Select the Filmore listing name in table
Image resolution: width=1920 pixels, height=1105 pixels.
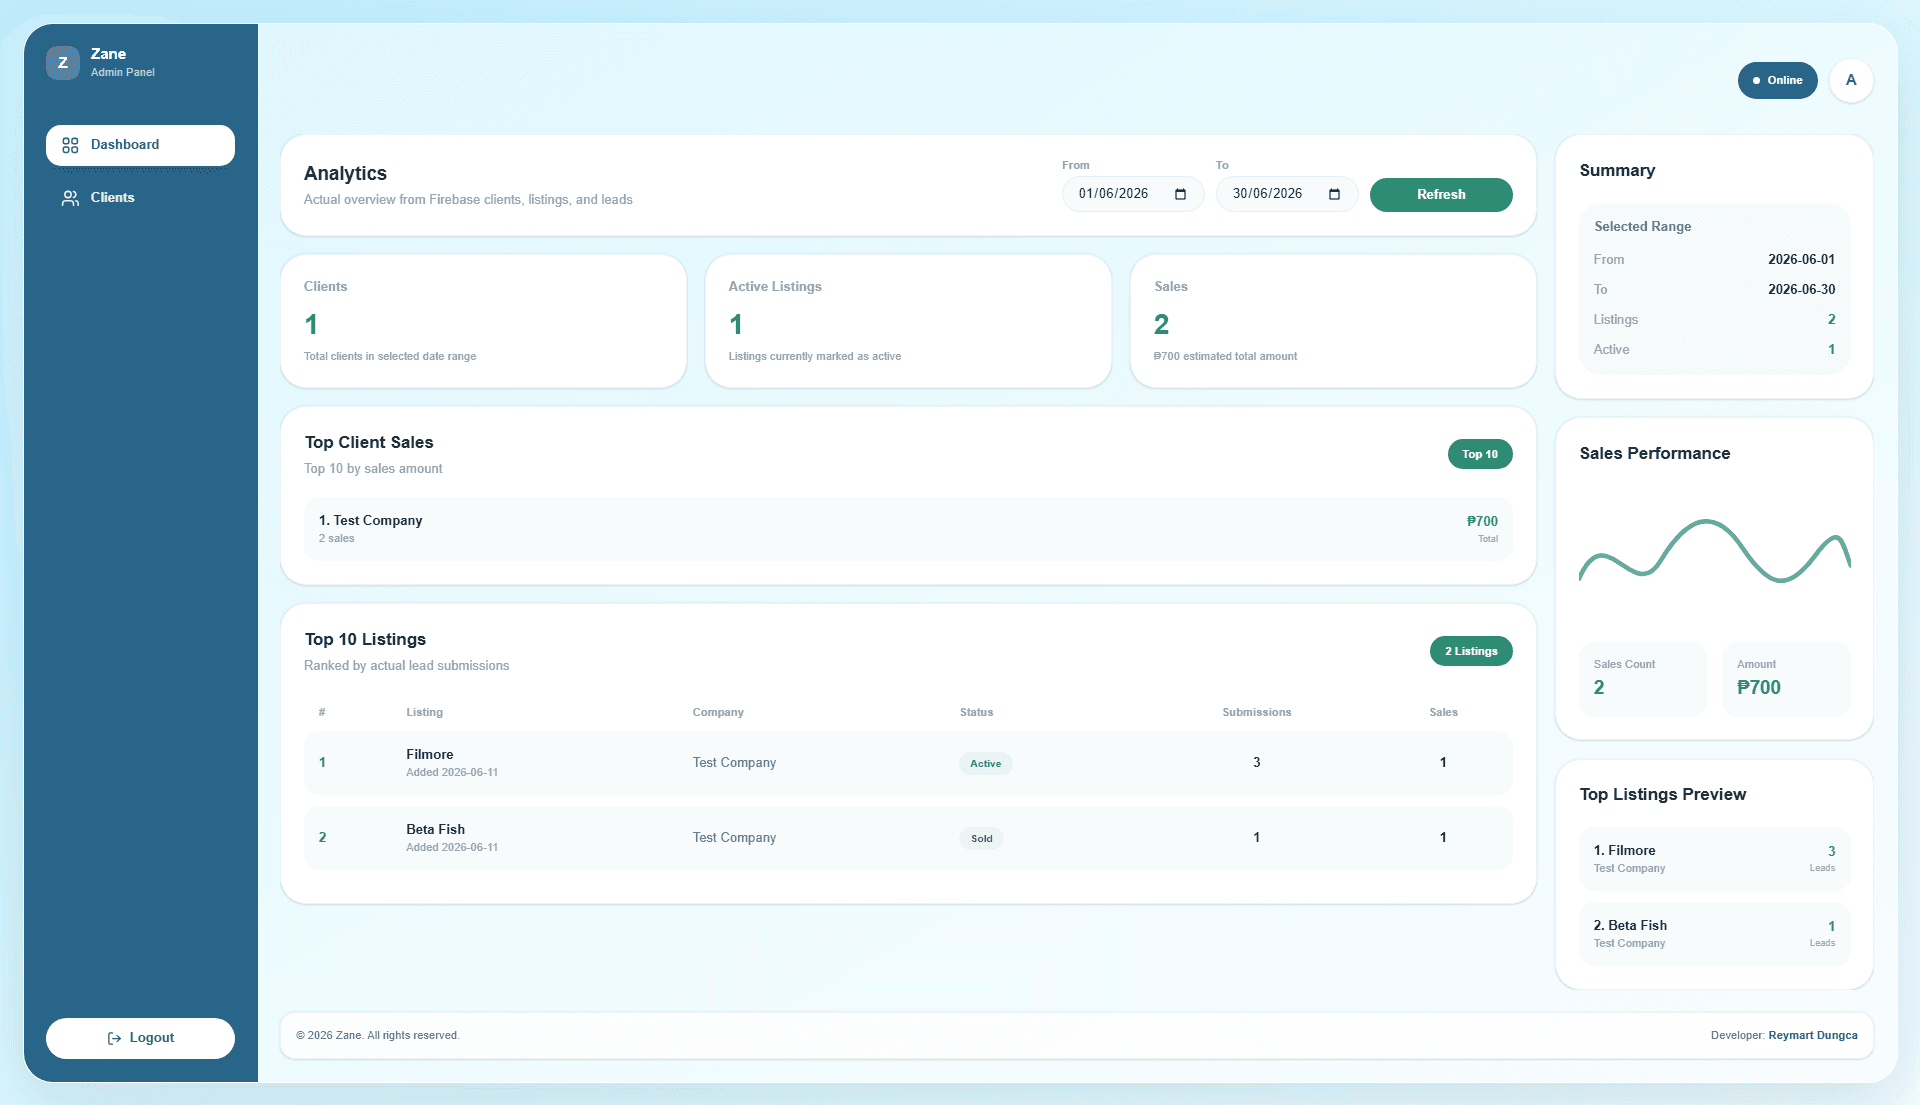coord(430,755)
